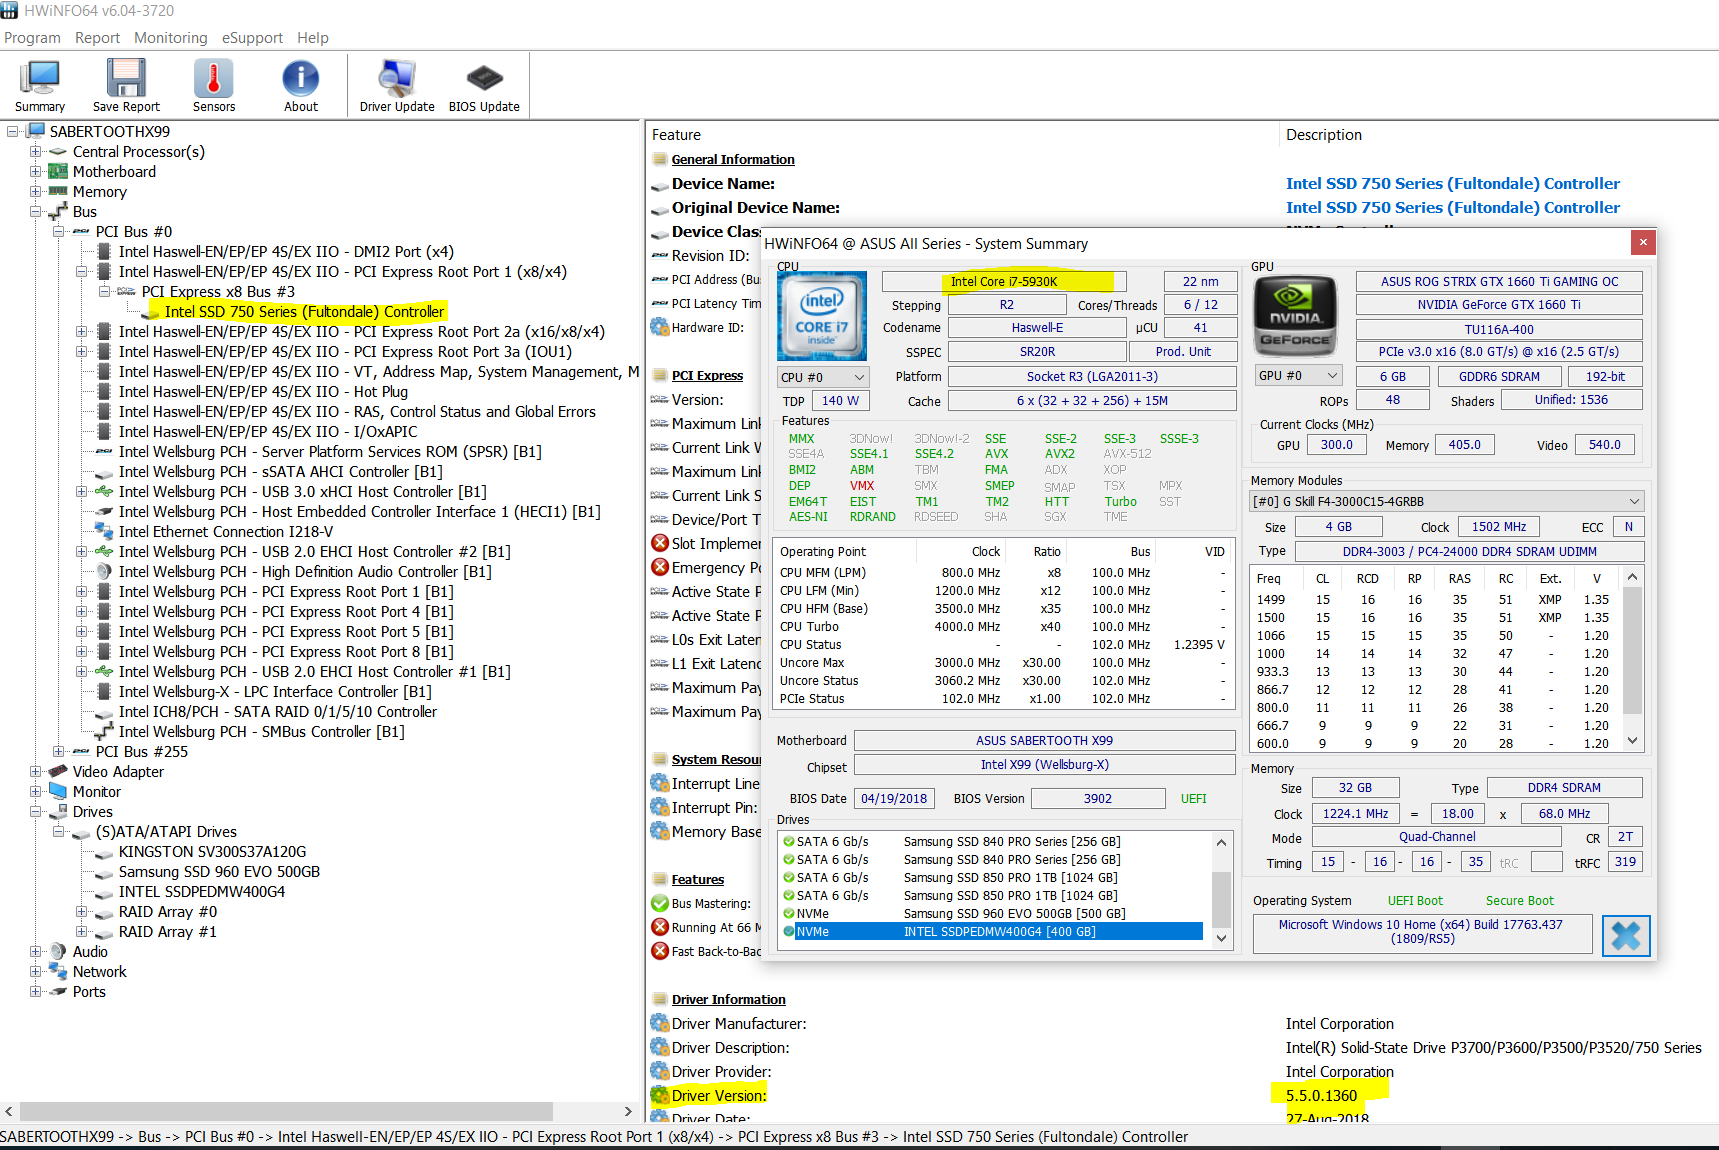Click Emergency Power red cross icon
This screenshot has height=1150, width=1719.
click(660, 567)
